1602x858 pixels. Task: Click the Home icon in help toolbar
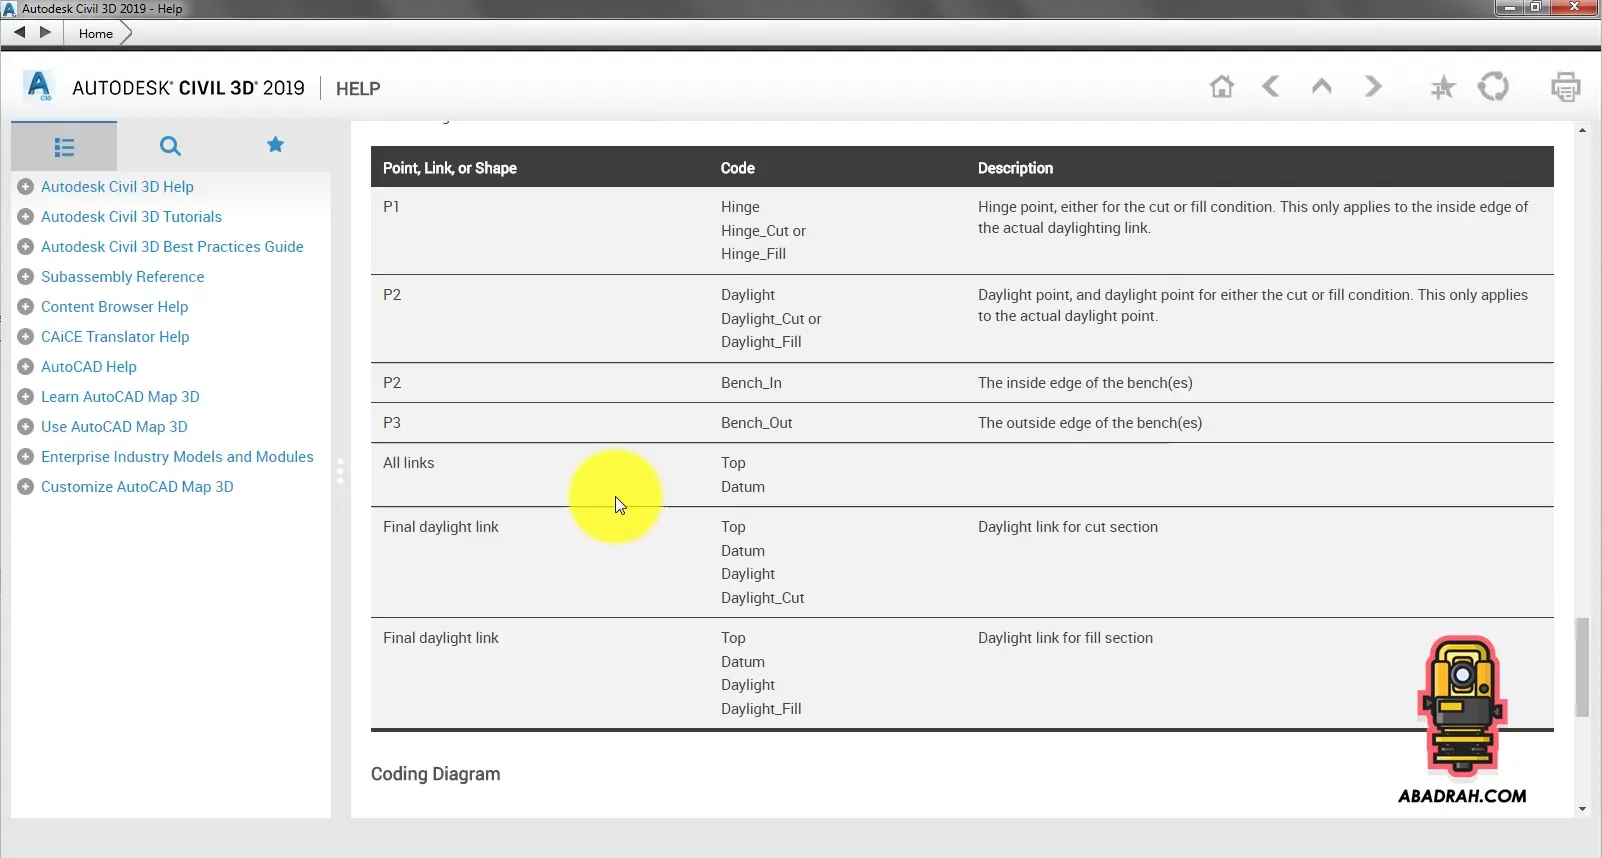tap(1221, 87)
